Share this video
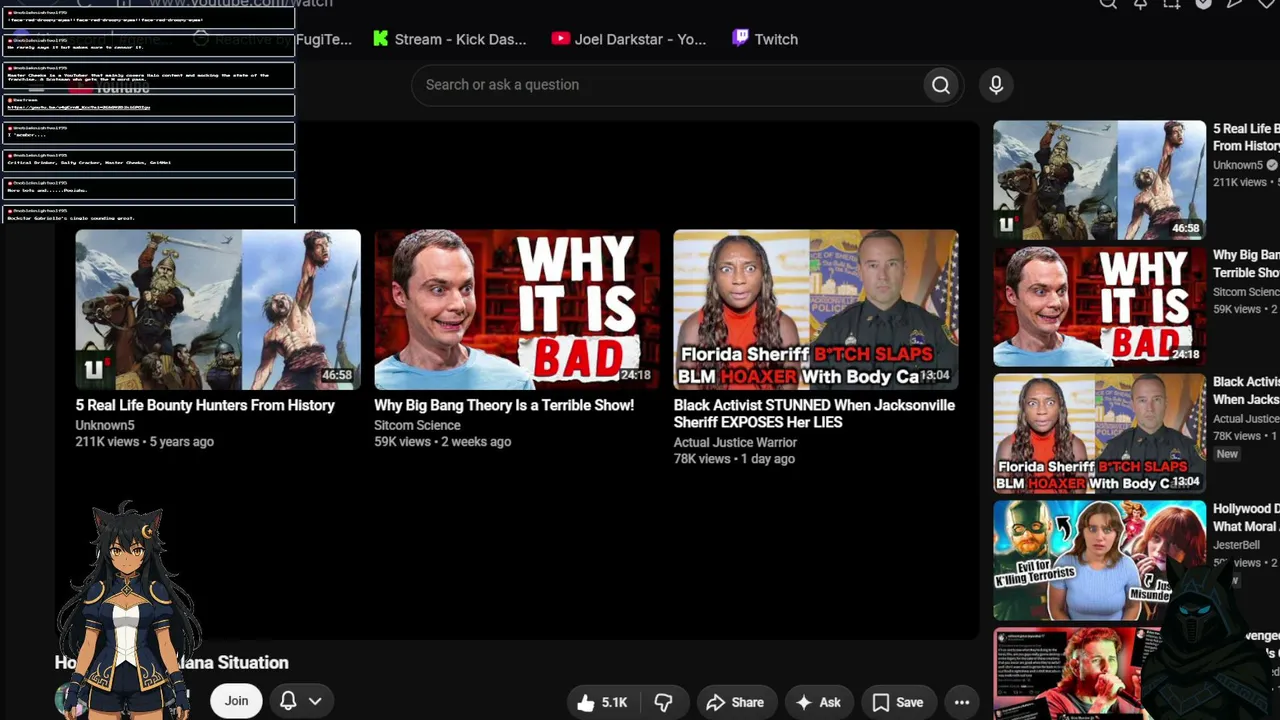The image size is (1280, 720). (735, 702)
